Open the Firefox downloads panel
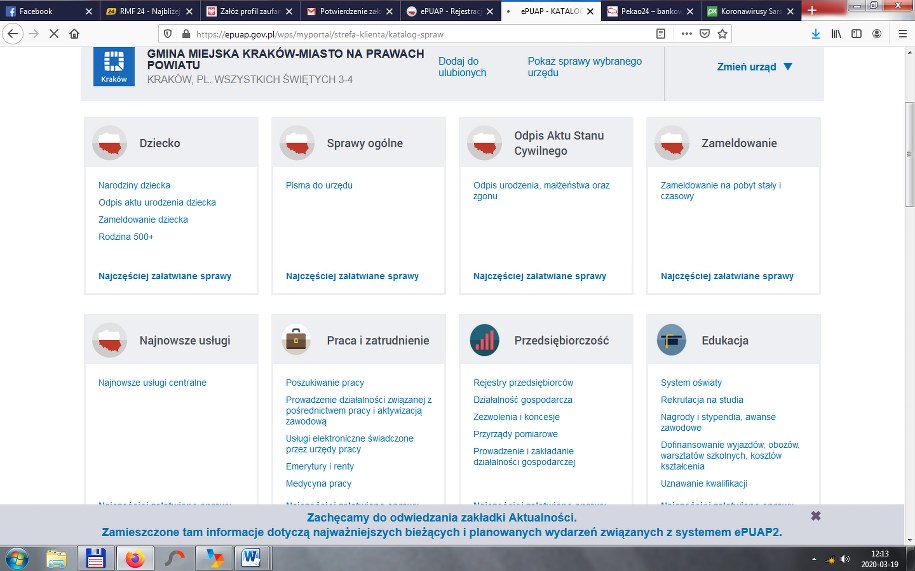Screen dimensions: 915x571 pos(816,34)
